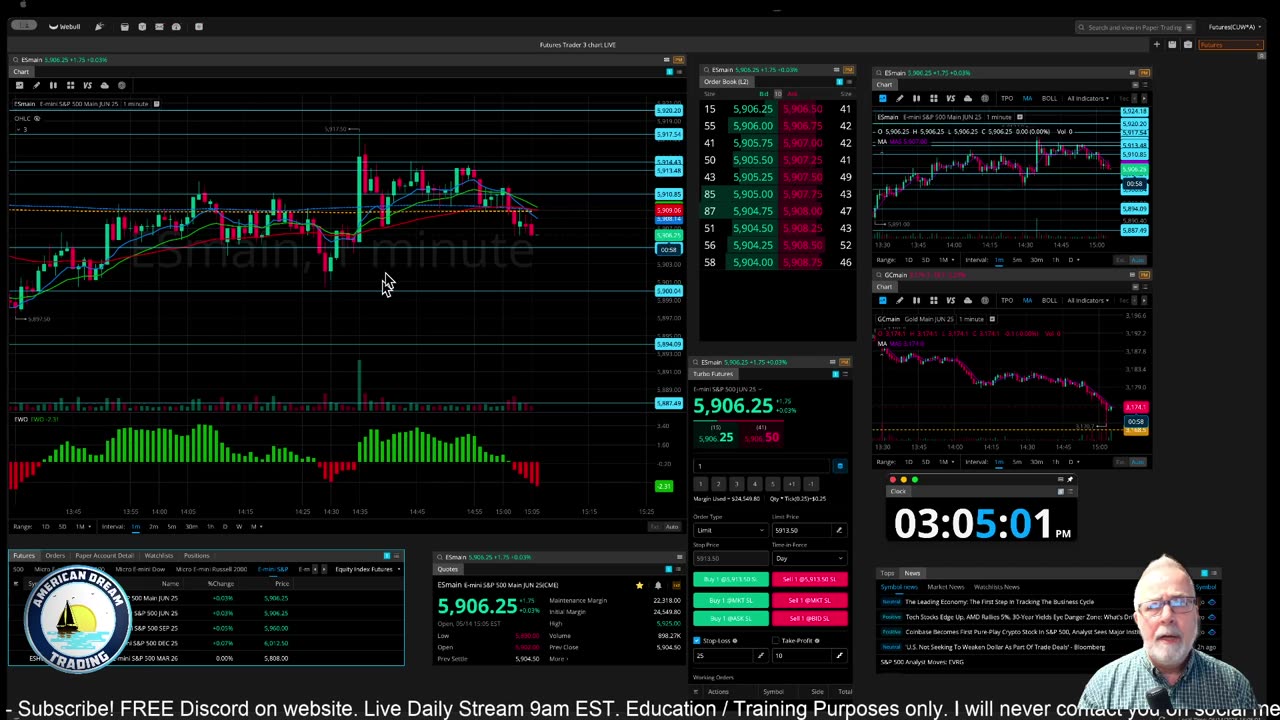This screenshot has width=1280, height=720.
Task: Click the edit icon beside Take-Profit value 10
Action: [x=839, y=656]
